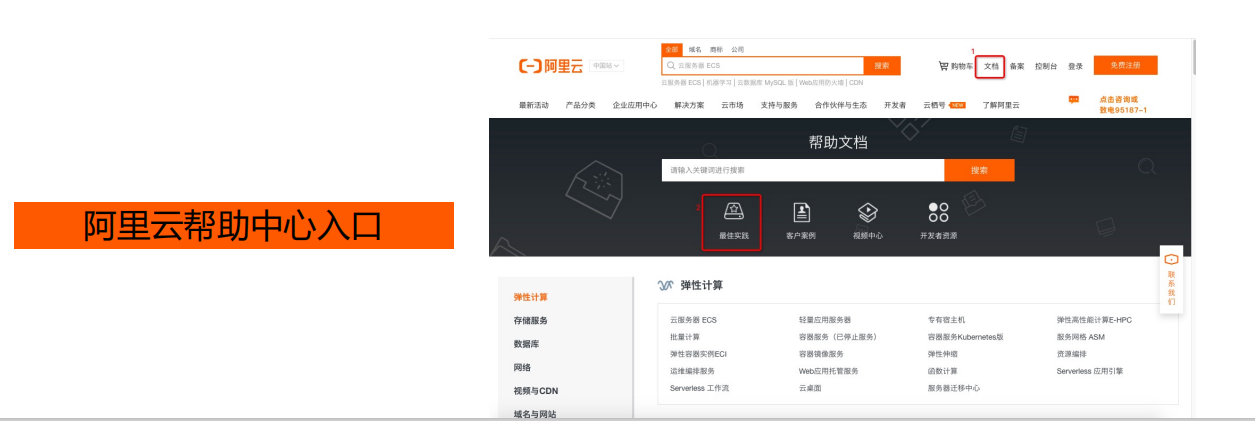The width and height of the screenshot is (1255, 421).
Task: Open the 企业应用中心 menu
Action: pyautogui.click(x=635, y=105)
